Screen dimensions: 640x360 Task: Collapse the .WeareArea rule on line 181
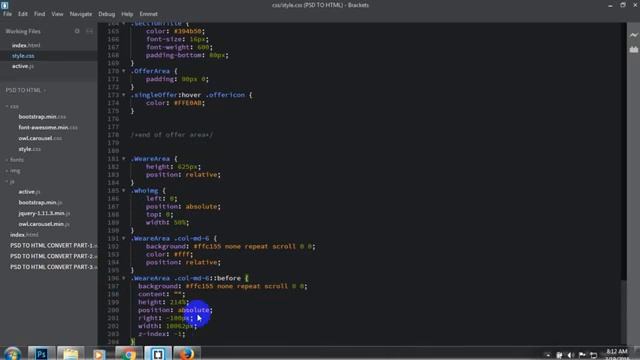(124, 158)
